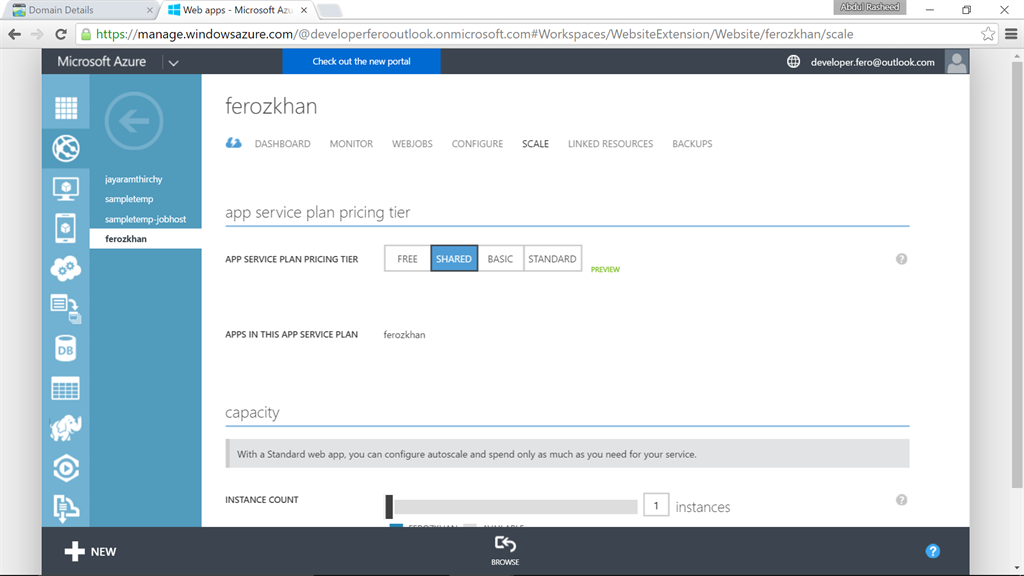The height and width of the screenshot is (576, 1024).
Task: Go back in browser history
Action: click(x=14, y=34)
